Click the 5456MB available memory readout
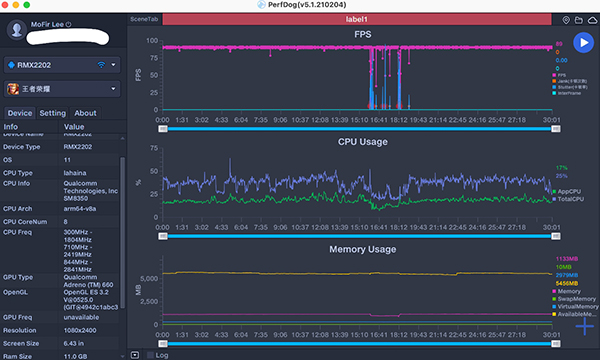The height and width of the screenshot is (360, 600). click(567, 283)
